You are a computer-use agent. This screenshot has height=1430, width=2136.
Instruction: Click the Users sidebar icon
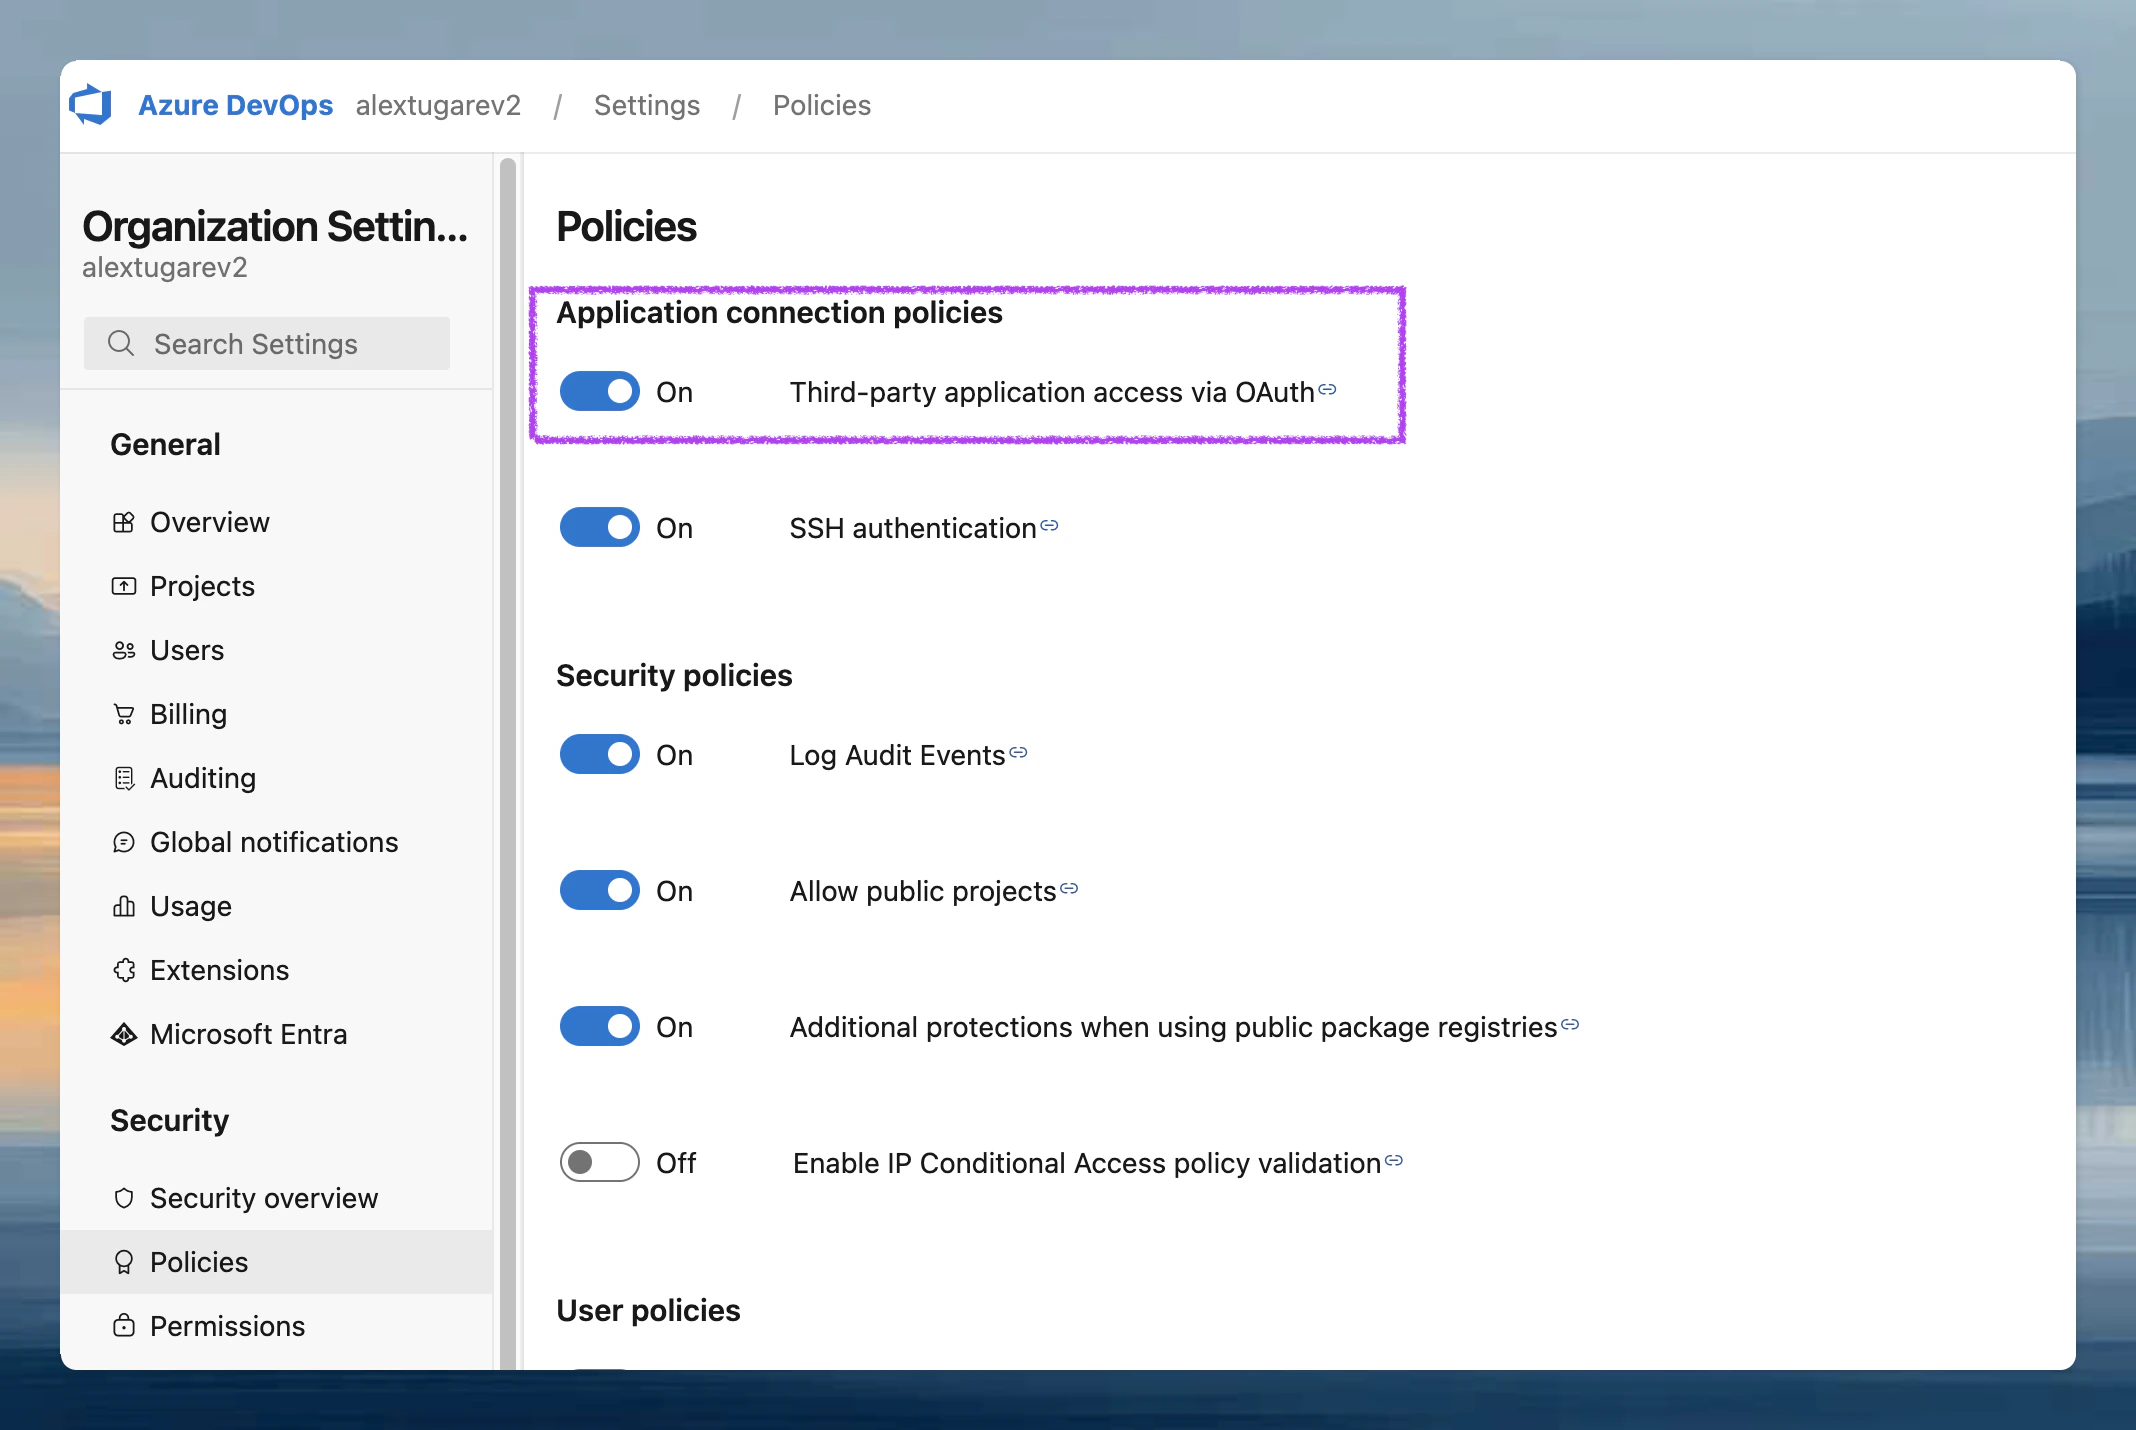click(124, 649)
